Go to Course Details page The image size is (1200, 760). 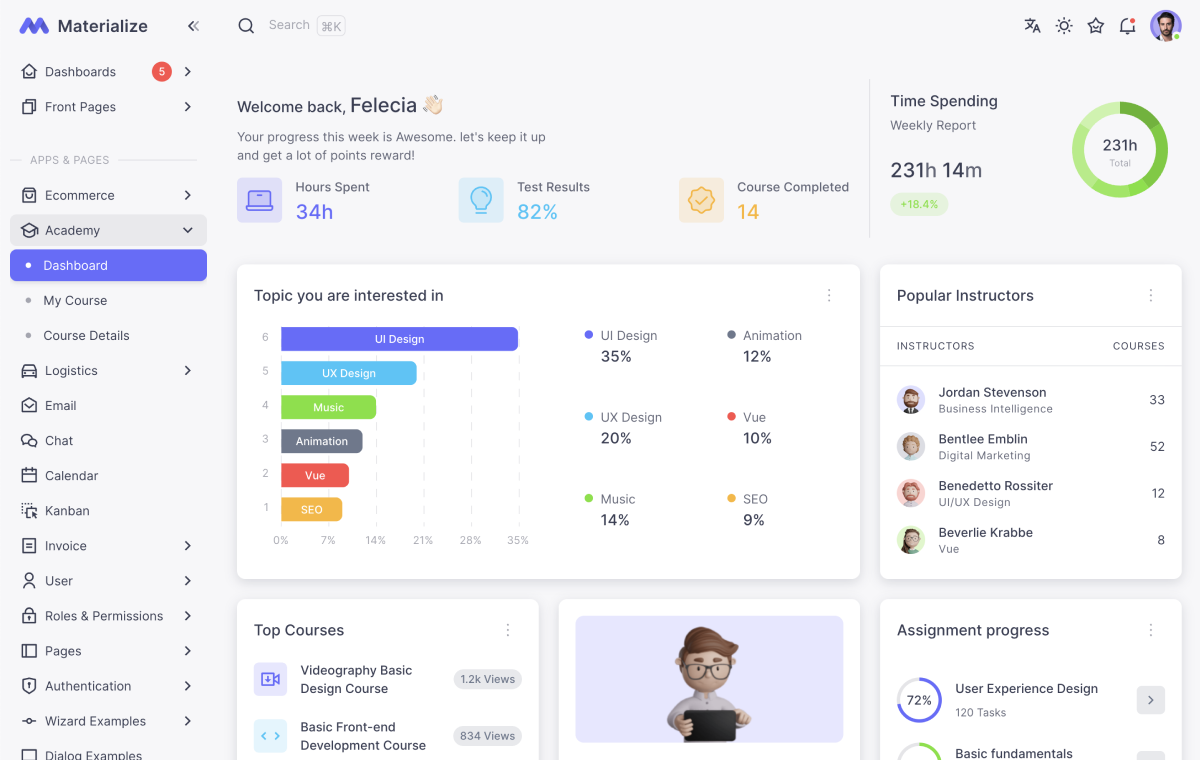(x=88, y=335)
